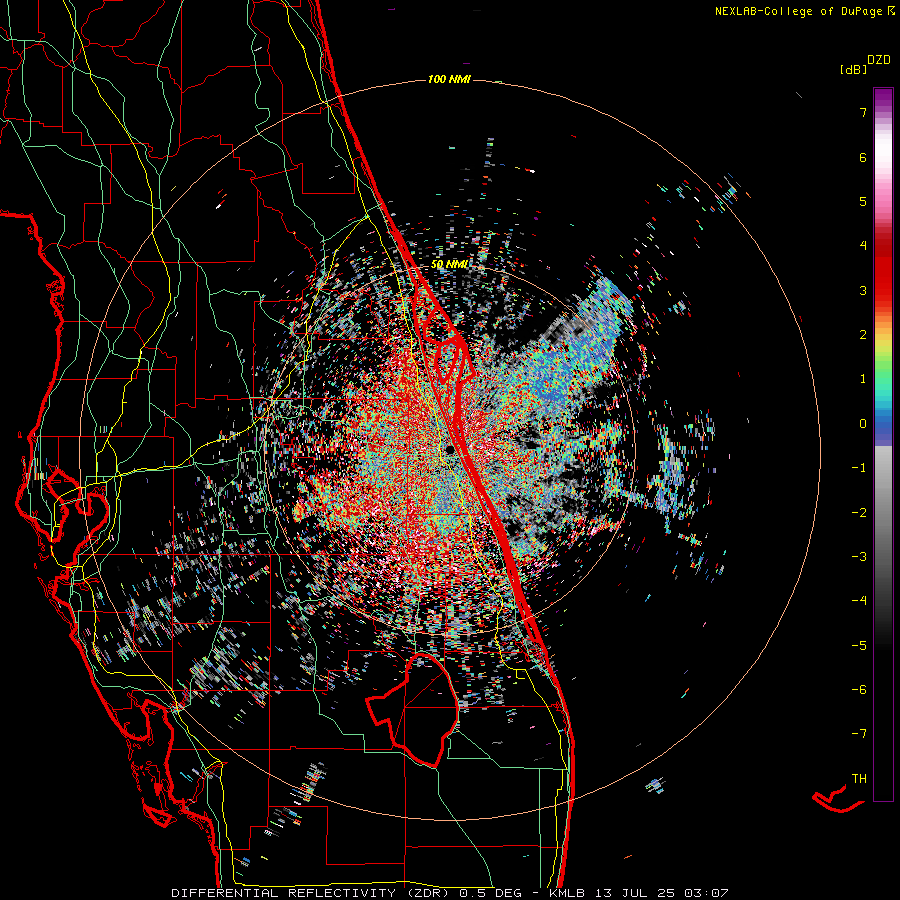Viewport: 900px width, 900px height.
Task: Click the 50 NMI range ring label
Action: click(449, 265)
